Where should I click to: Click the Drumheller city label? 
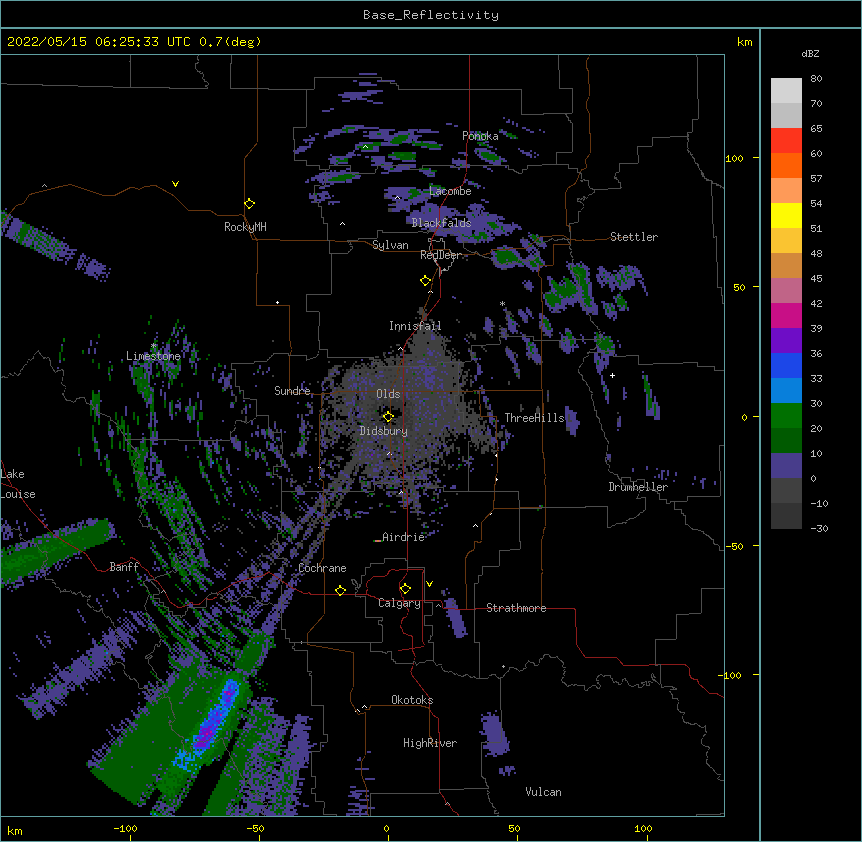tap(638, 487)
